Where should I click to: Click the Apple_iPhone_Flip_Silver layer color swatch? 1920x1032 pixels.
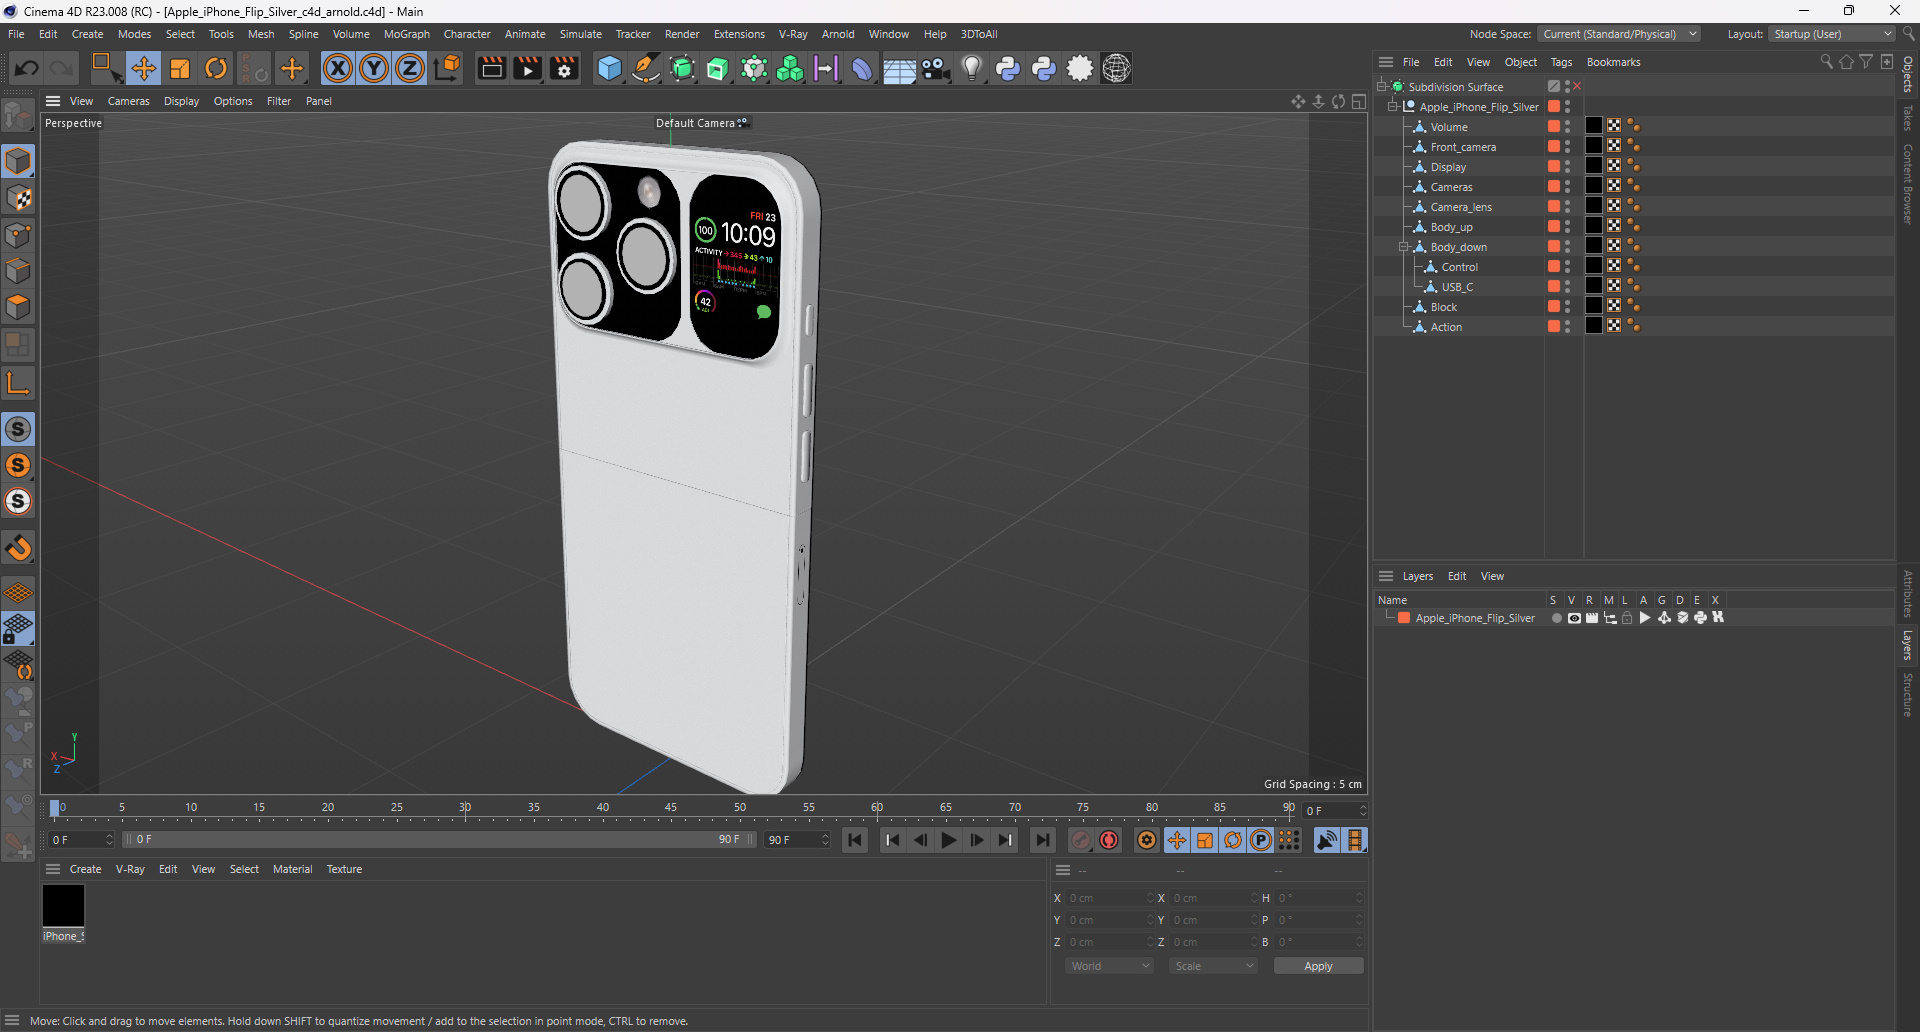click(1404, 618)
